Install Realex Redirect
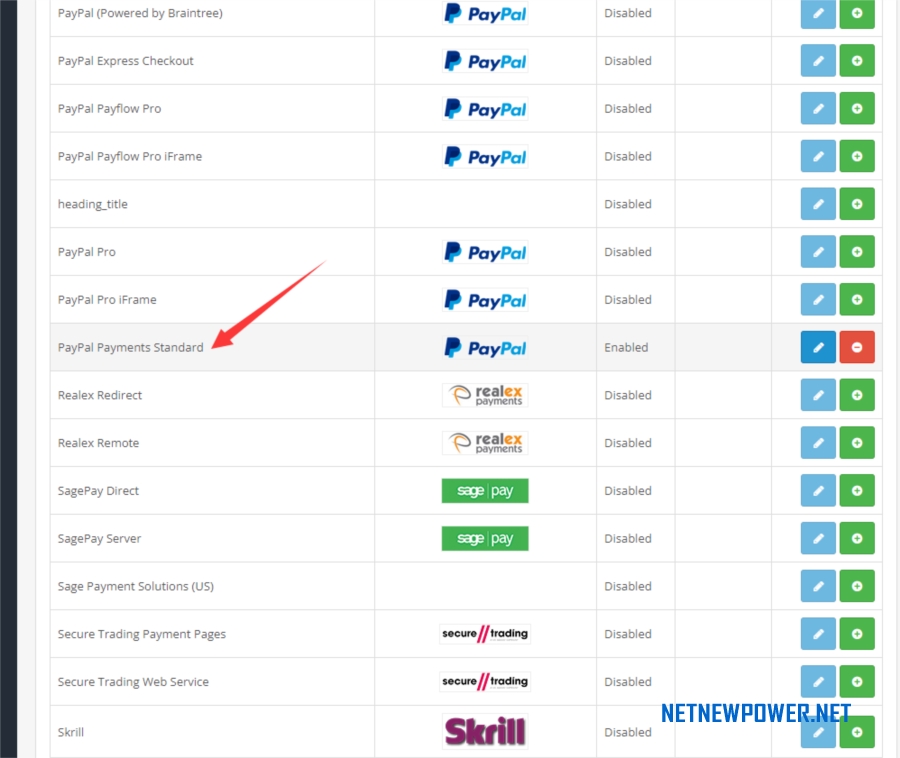The width and height of the screenshot is (900, 758). (x=857, y=395)
